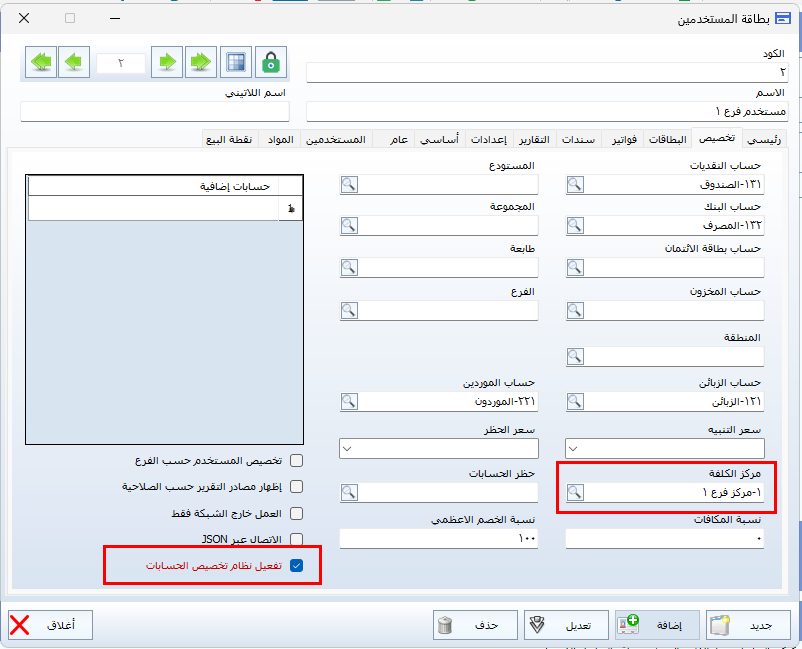The image size is (802, 649).
Task: Uncheck تفعيل نظام تخصيص الحسابات checkbox
Action: (296, 566)
